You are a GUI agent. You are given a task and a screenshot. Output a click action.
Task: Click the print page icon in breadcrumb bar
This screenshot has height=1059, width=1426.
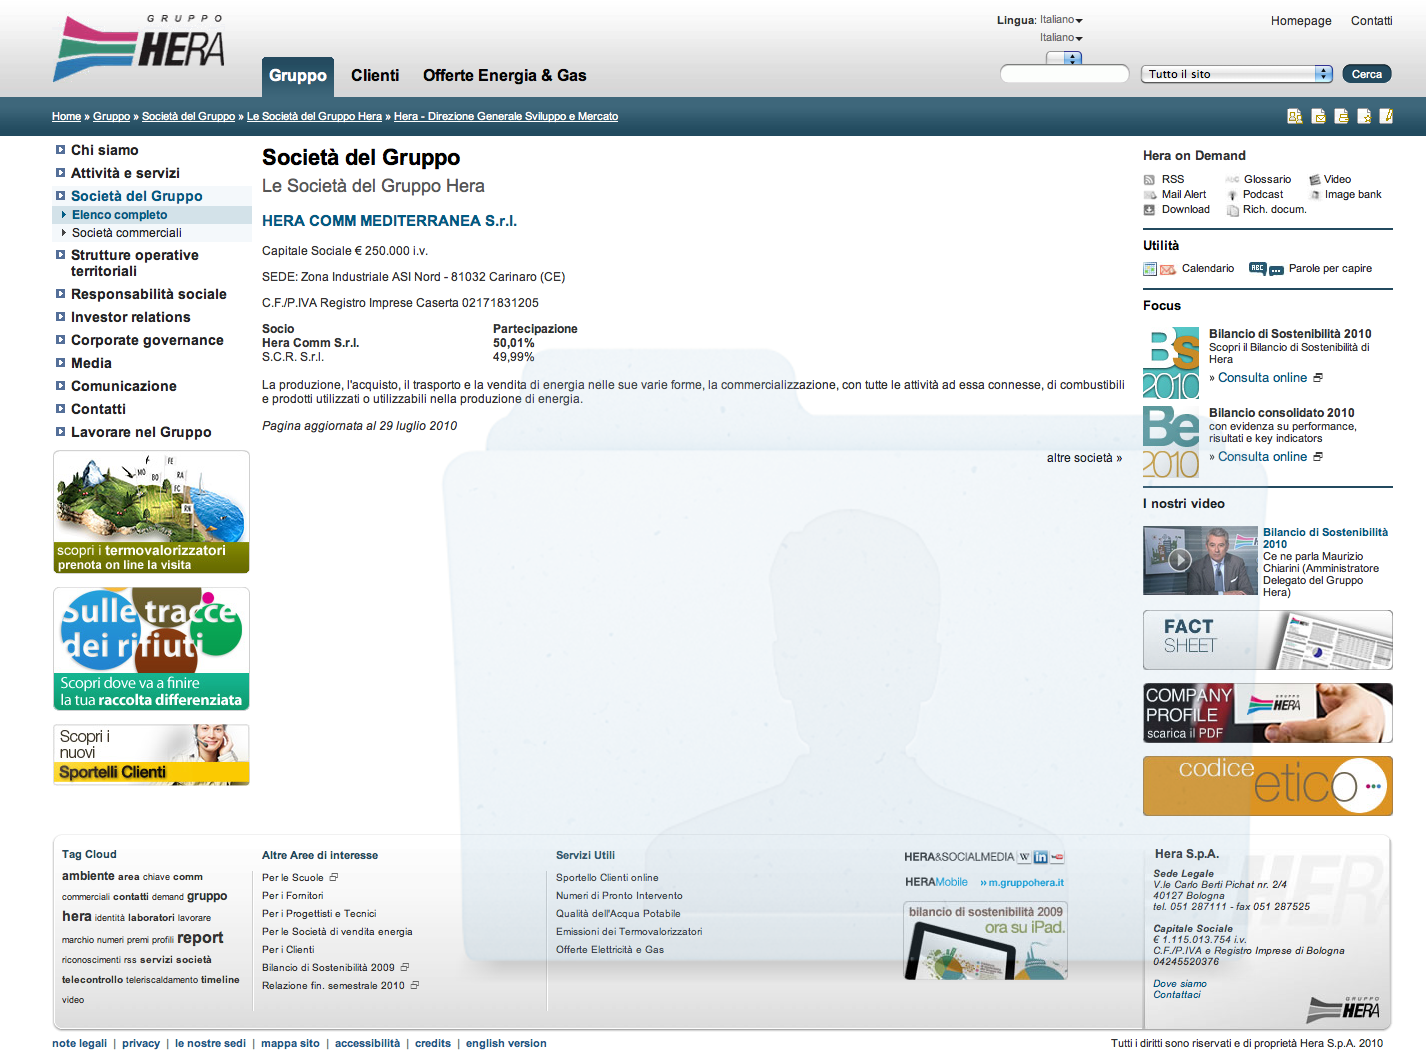click(x=1341, y=116)
